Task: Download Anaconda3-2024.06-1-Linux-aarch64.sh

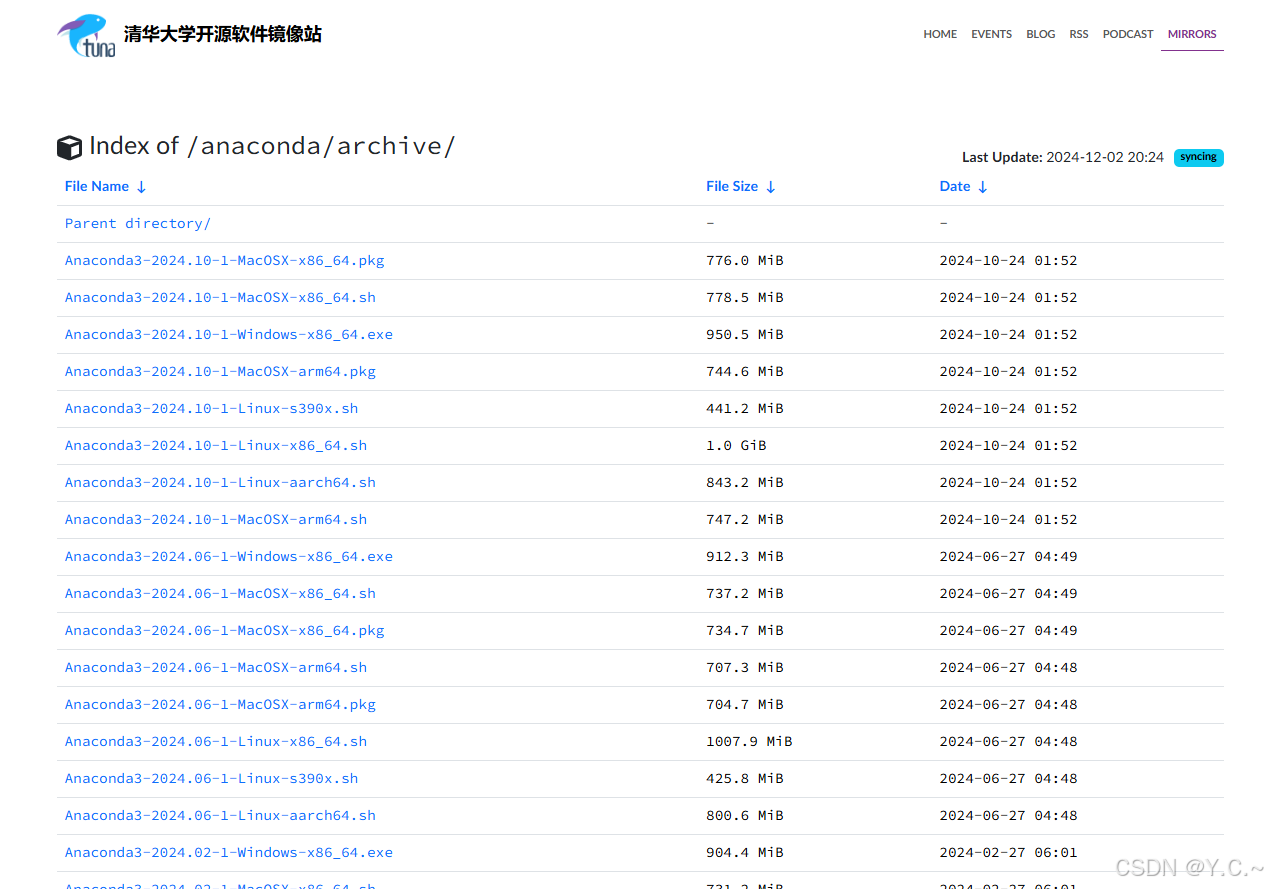Action: (x=220, y=815)
